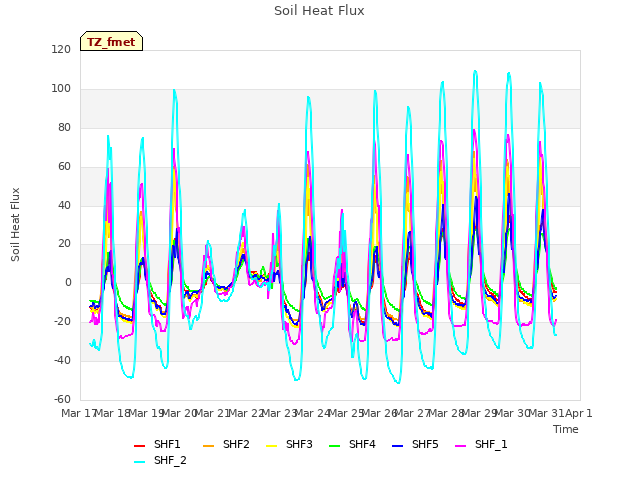Image resolution: width=640 pixels, height=480 pixels.
Task: Click the Mar 20 x-axis date label
Action: click(x=180, y=413)
